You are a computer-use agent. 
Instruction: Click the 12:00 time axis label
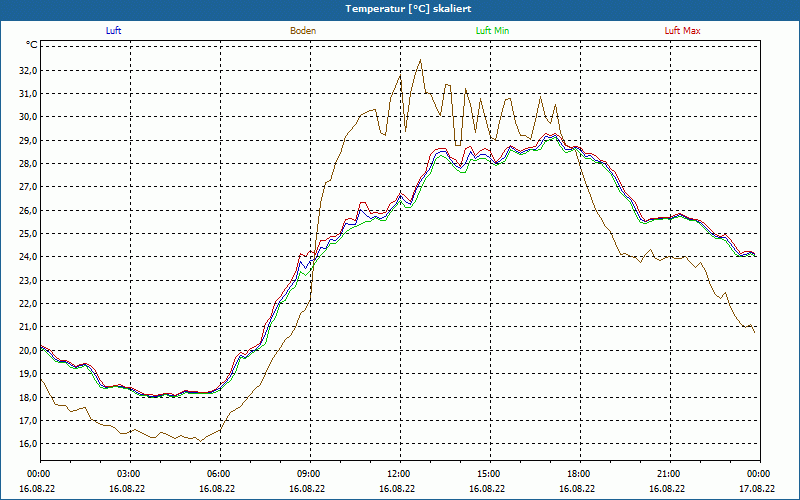(401, 474)
